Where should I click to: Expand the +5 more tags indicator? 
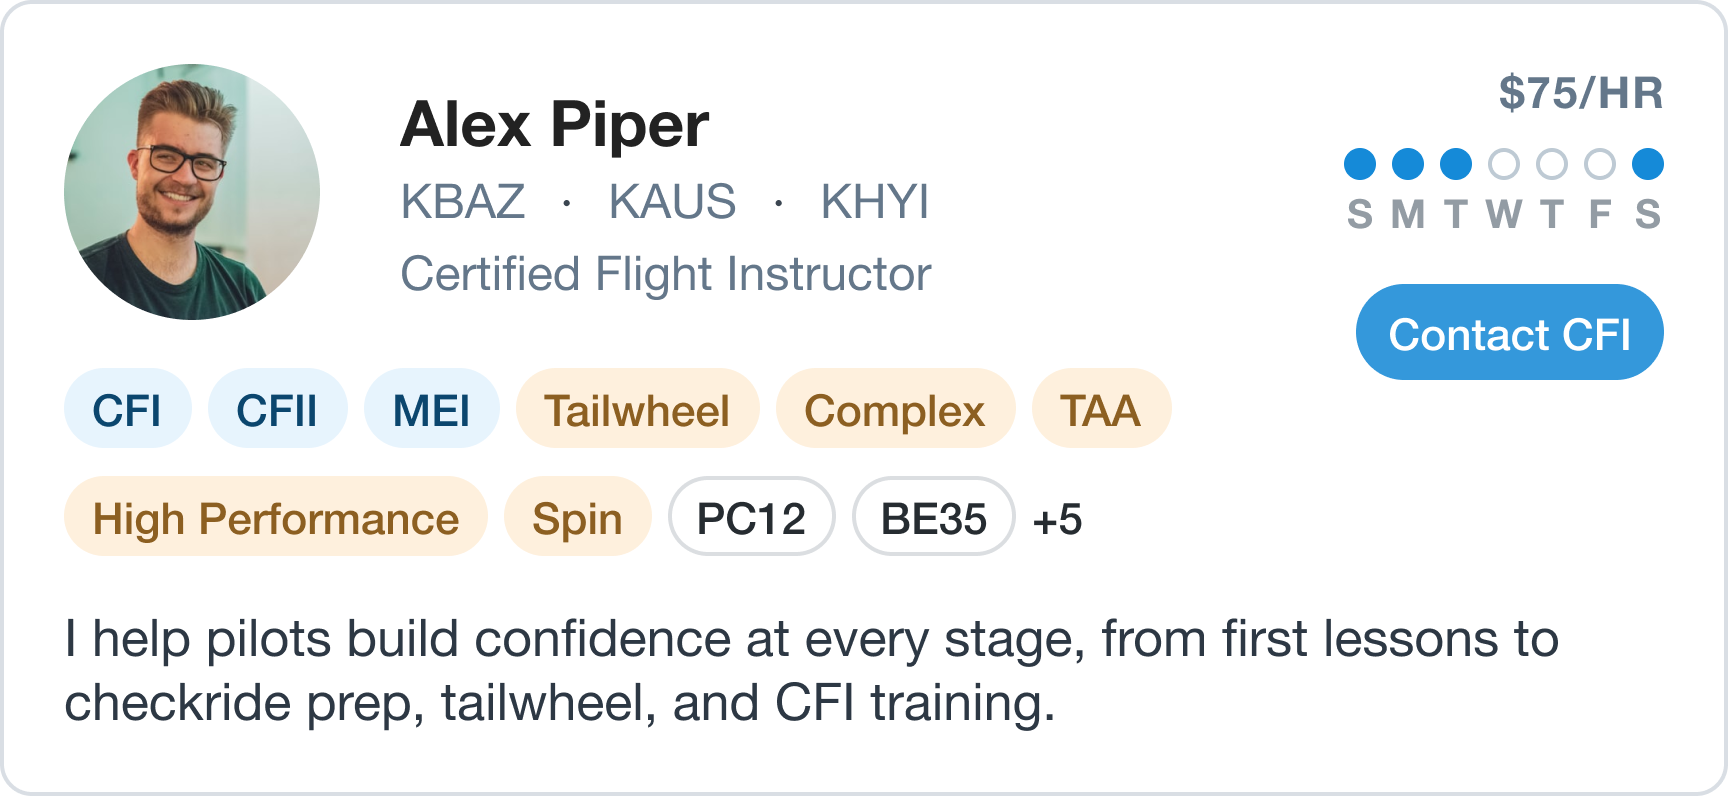point(1057,520)
